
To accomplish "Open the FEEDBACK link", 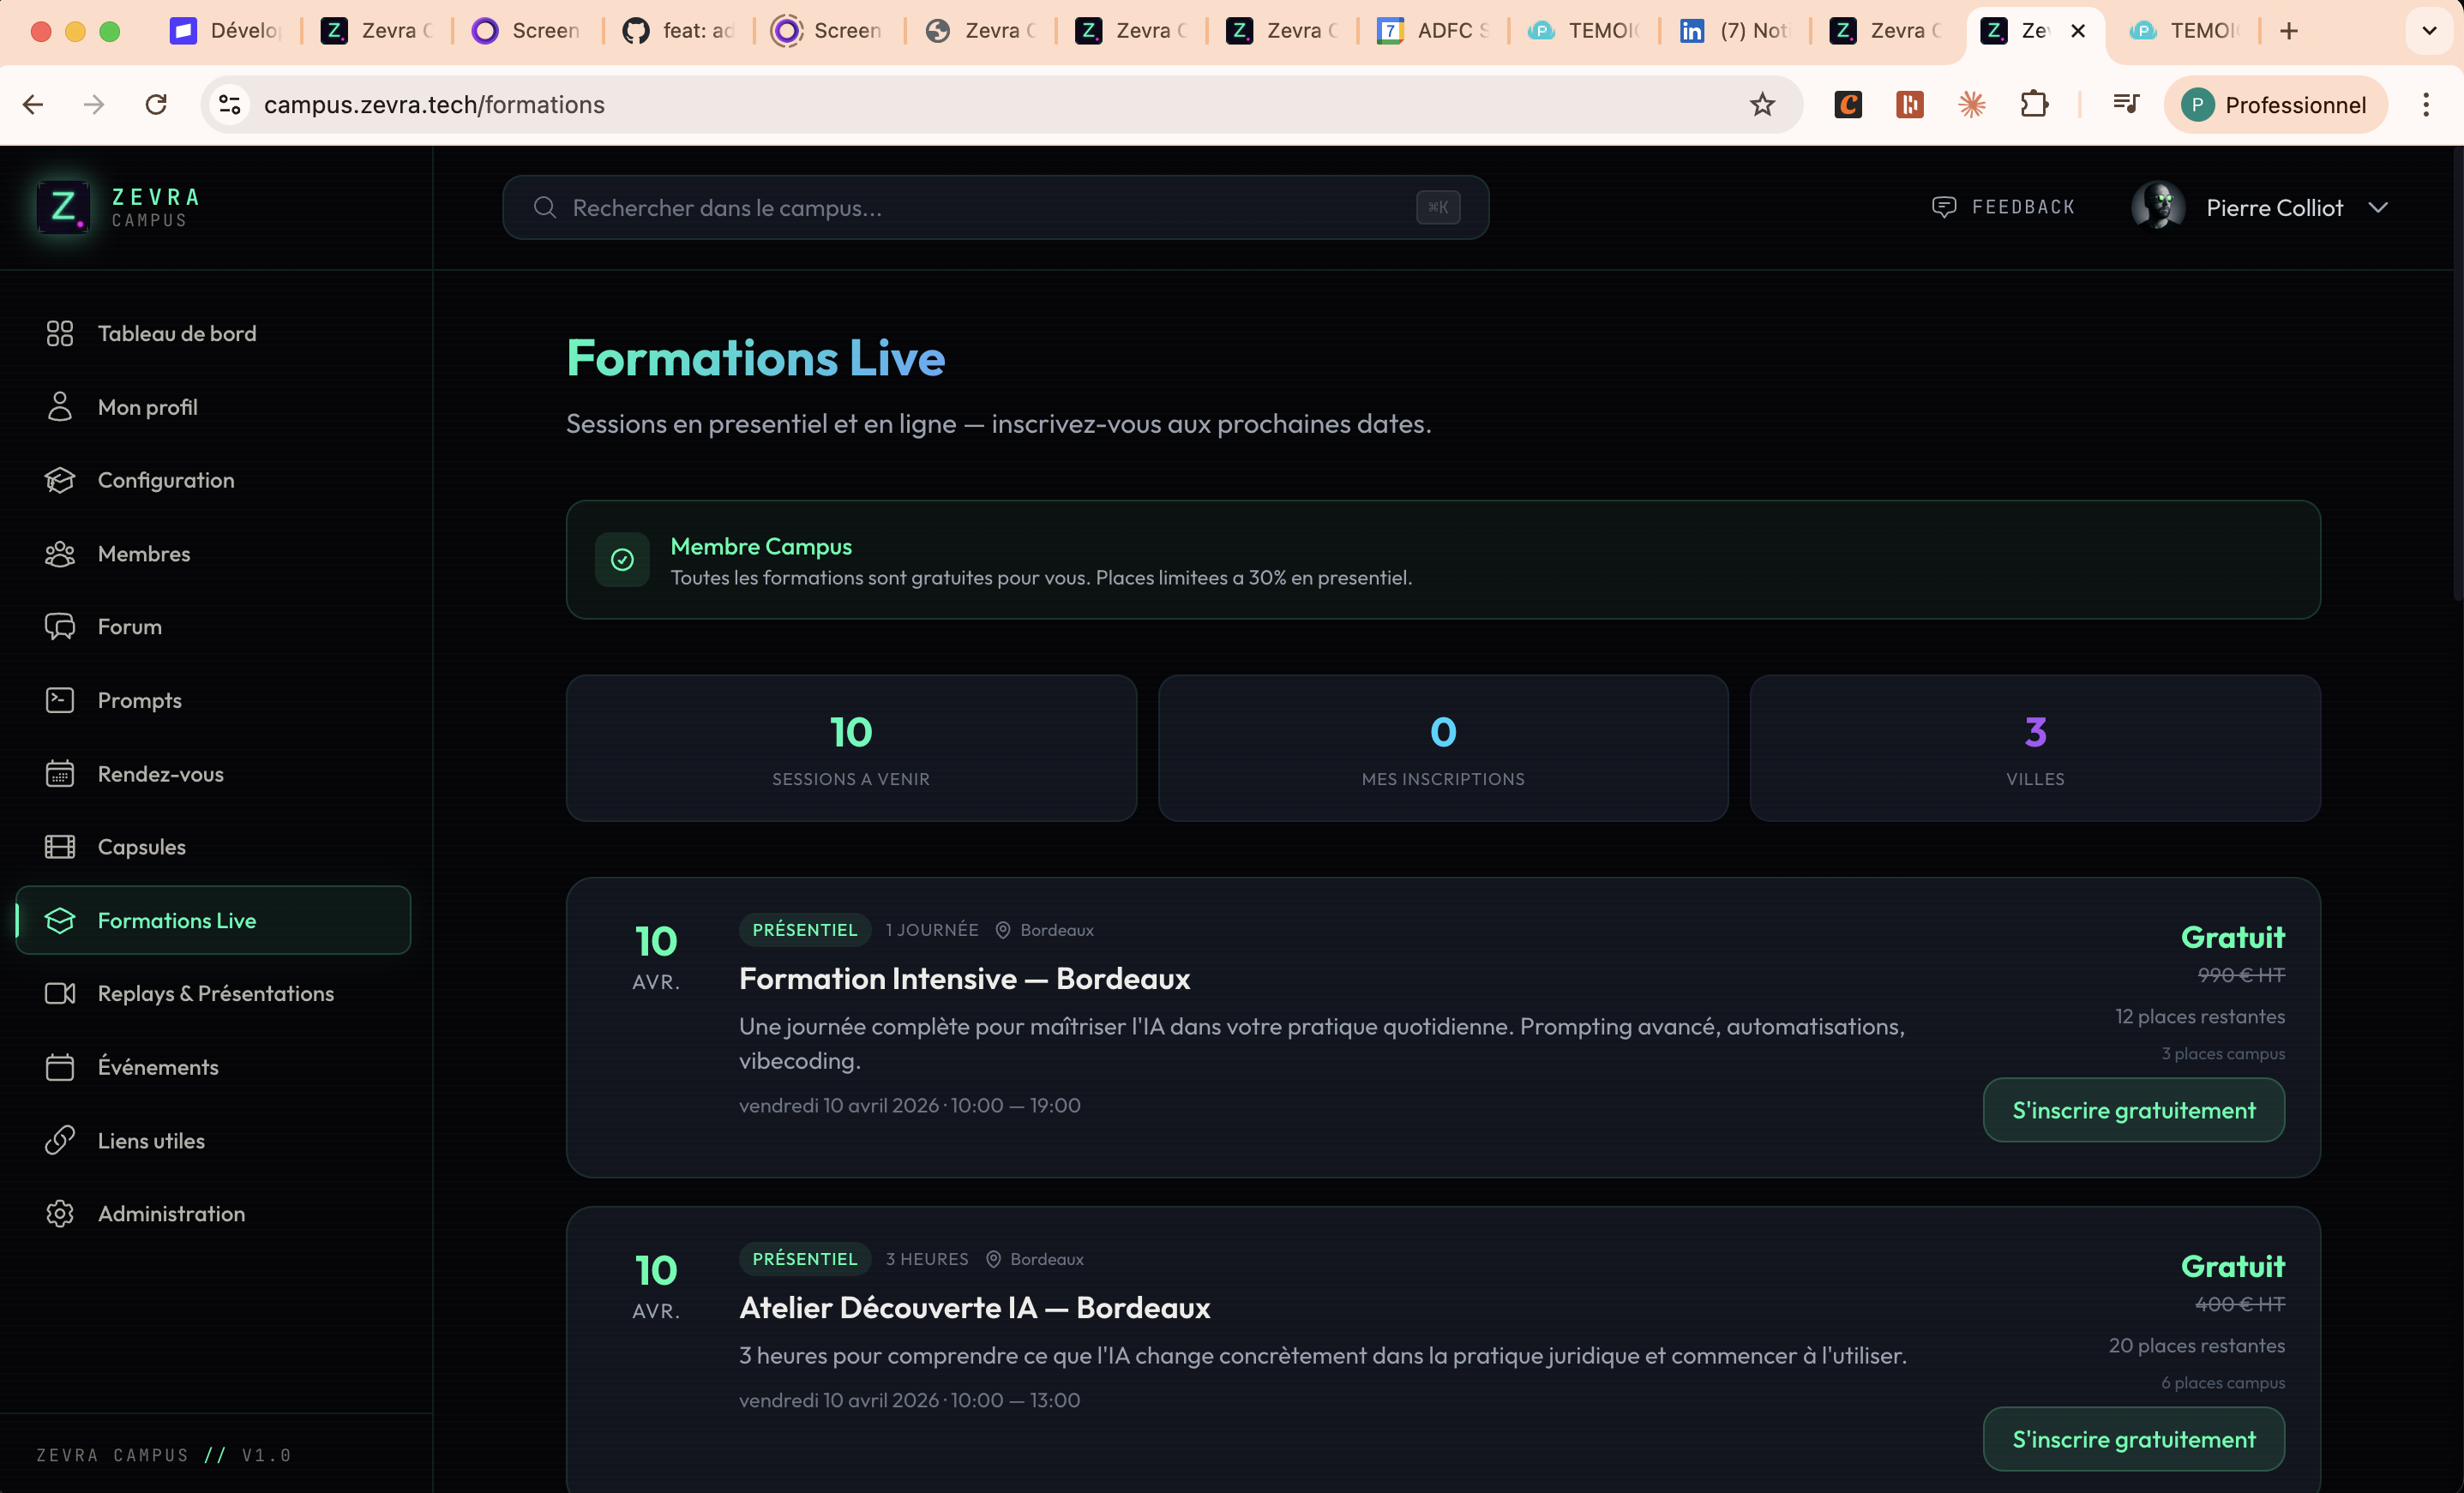I will tap(2004, 206).
